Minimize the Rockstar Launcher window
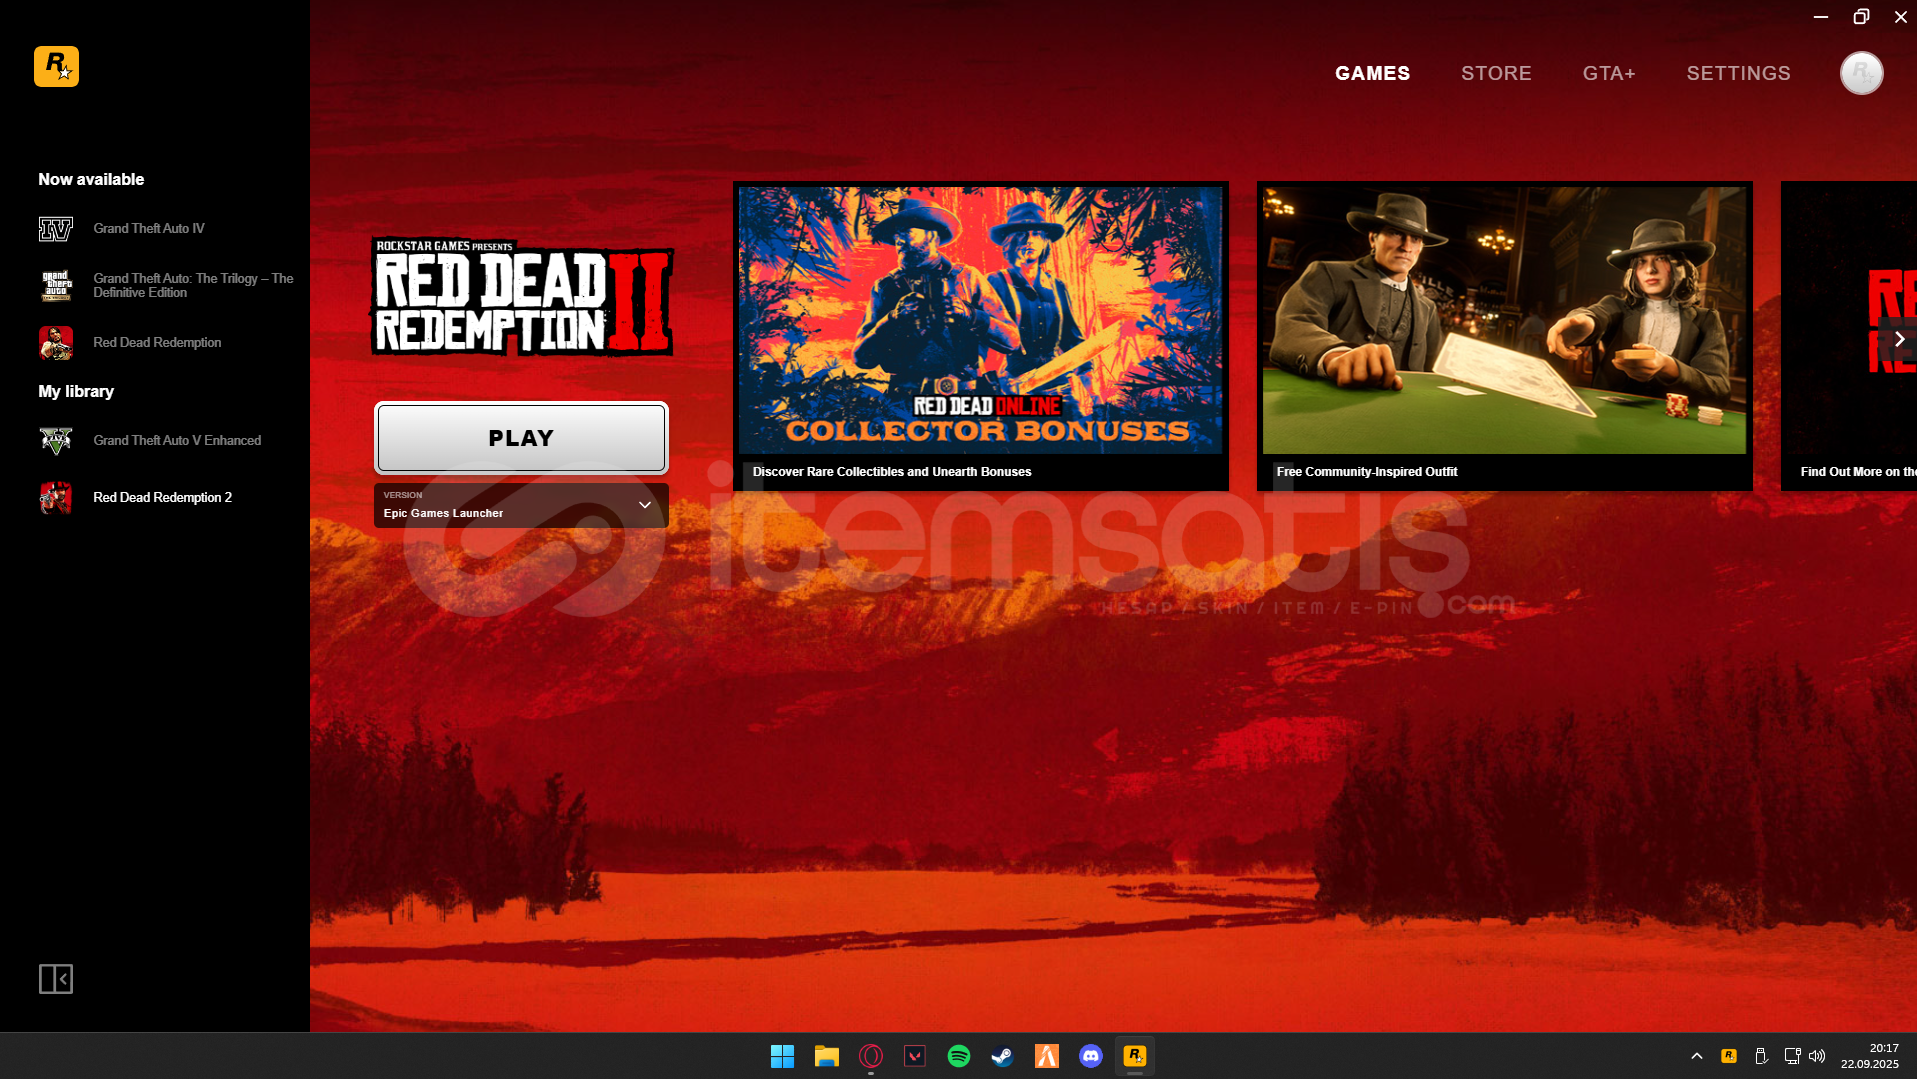Screen dimensions: 1917x1079 pyautogui.click(x=1820, y=17)
